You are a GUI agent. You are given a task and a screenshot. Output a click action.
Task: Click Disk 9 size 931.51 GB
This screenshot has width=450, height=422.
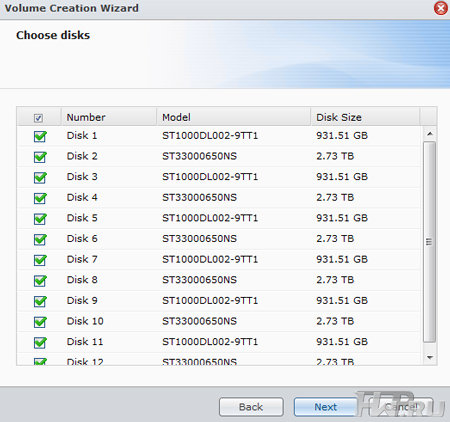[342, 301]
